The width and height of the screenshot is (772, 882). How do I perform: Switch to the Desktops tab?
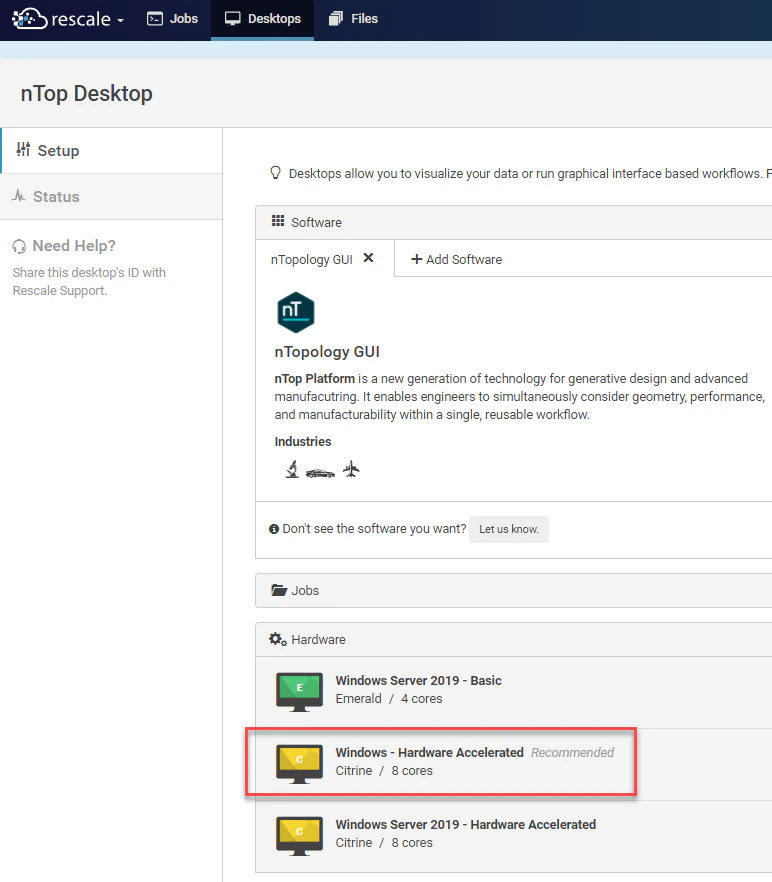[x=263, y=19]
